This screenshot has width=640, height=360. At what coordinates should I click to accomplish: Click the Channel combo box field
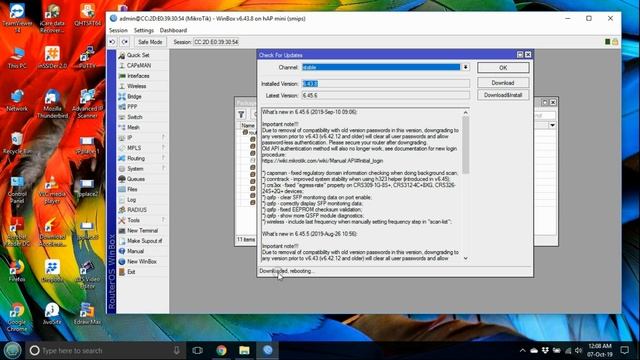tap(381, 67)
